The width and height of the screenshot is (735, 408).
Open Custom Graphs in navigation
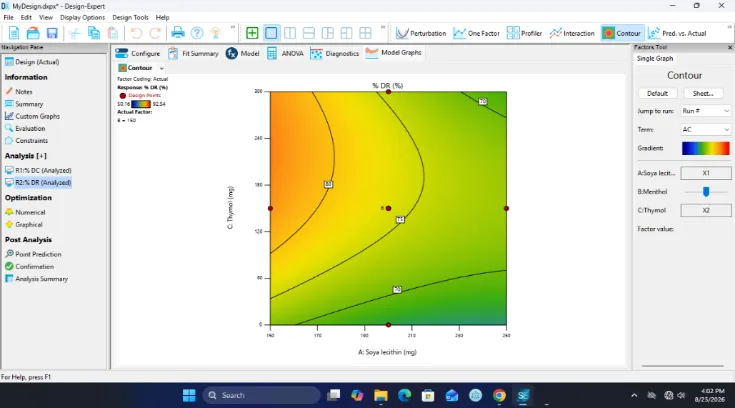[32, 116]
